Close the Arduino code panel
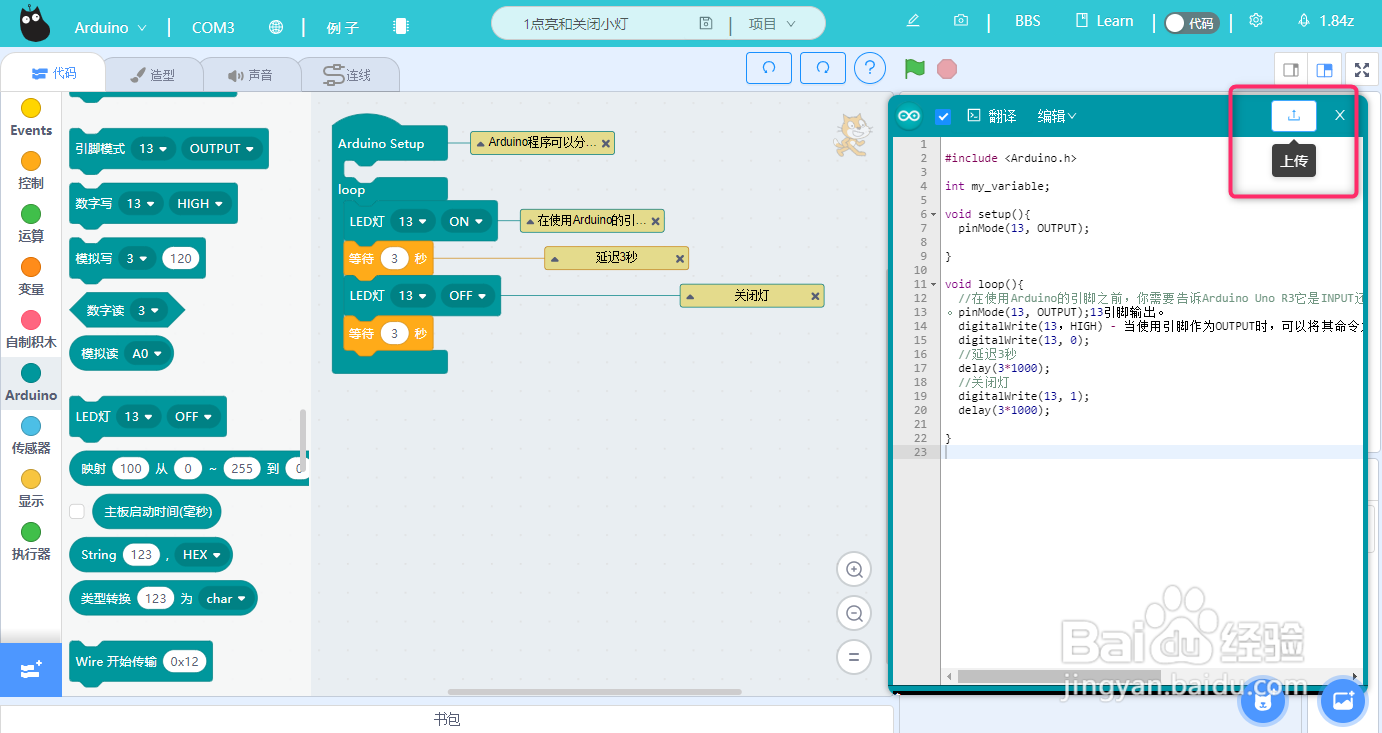This screenshot has height=733, width=1382. pos(1340,115)
